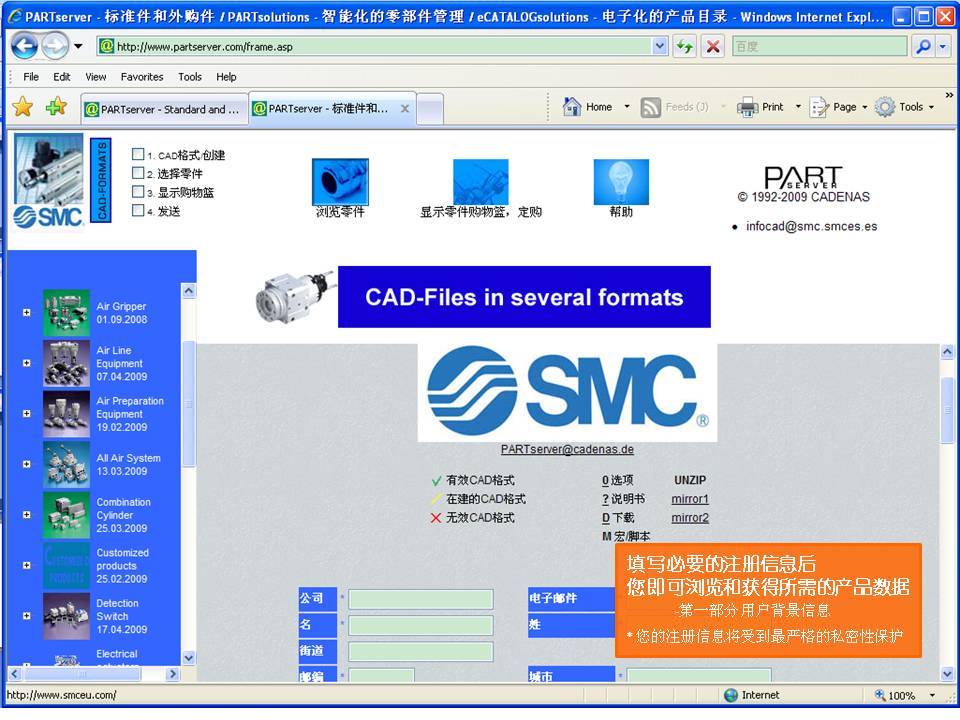Open the address bar history dropdown

pos(659,46)
